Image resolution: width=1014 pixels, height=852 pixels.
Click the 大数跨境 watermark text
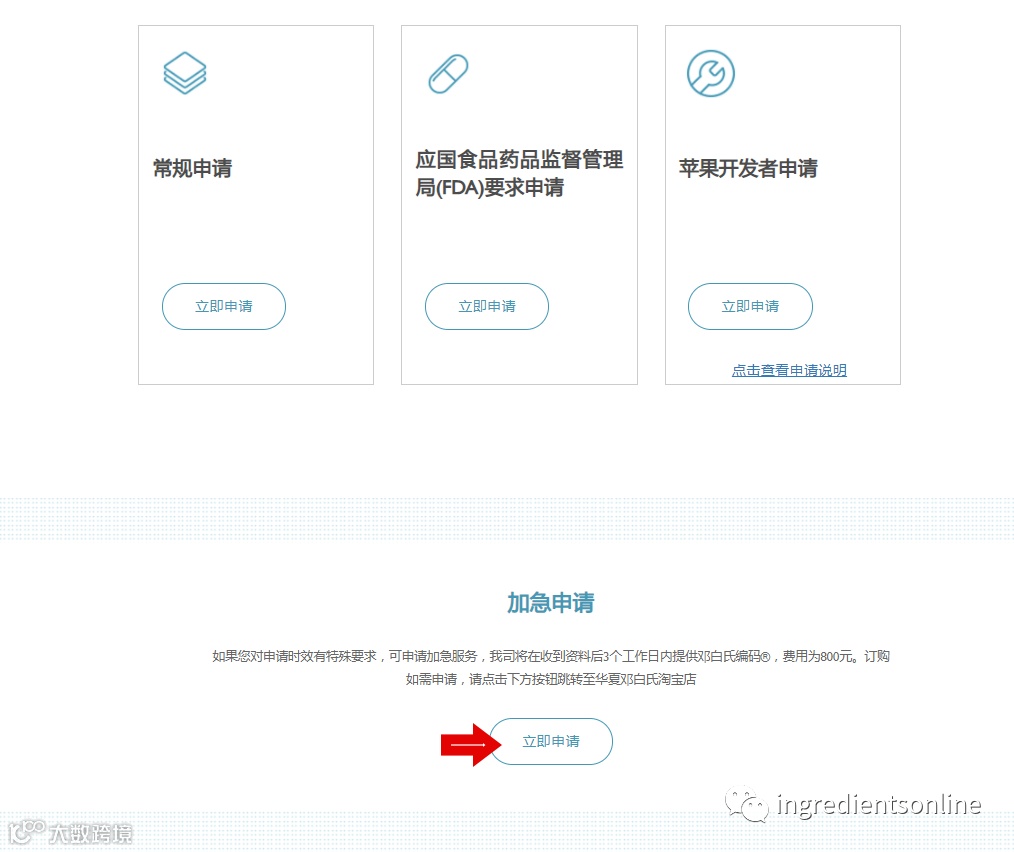pyautogui.click(x=91, y=833)
